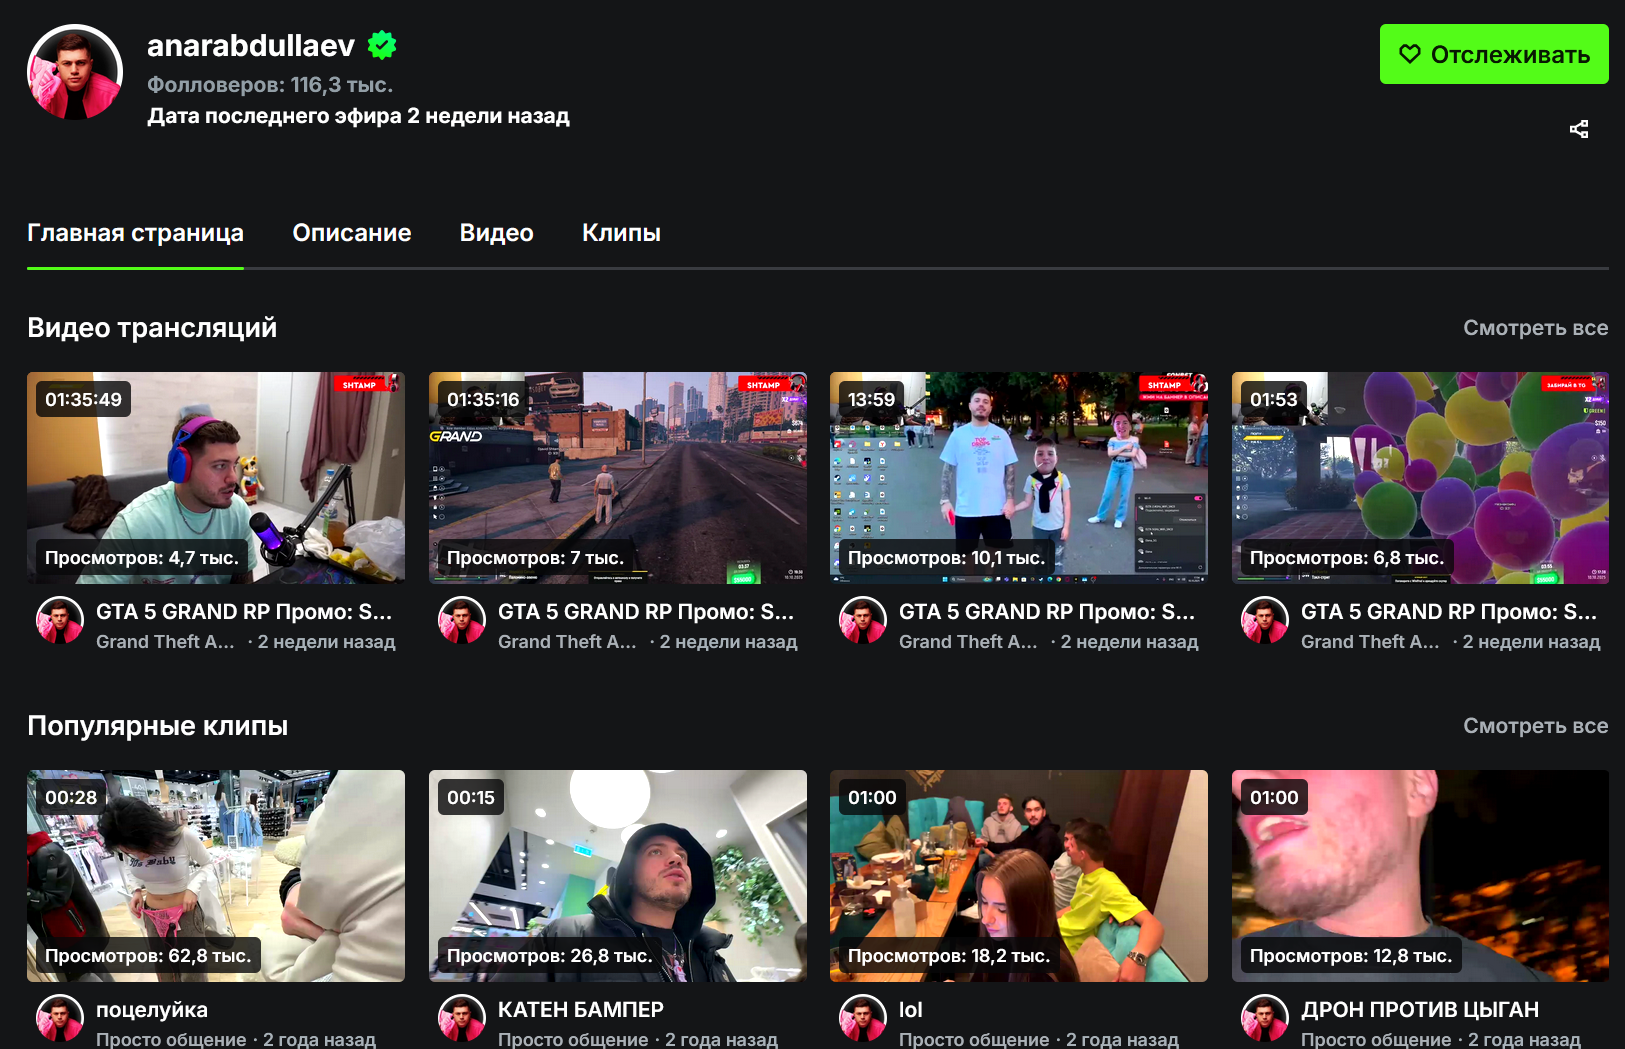1625x1049 pixels.
Task: Click Смотреть все for Видео трансляций
Action: pos(1536,328)
